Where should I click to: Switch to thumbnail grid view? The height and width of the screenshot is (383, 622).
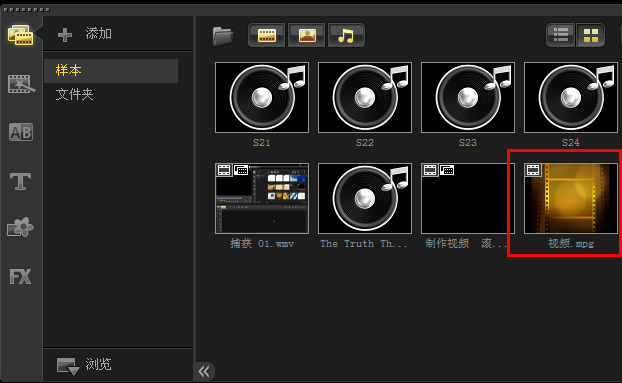tap(590, 35)
